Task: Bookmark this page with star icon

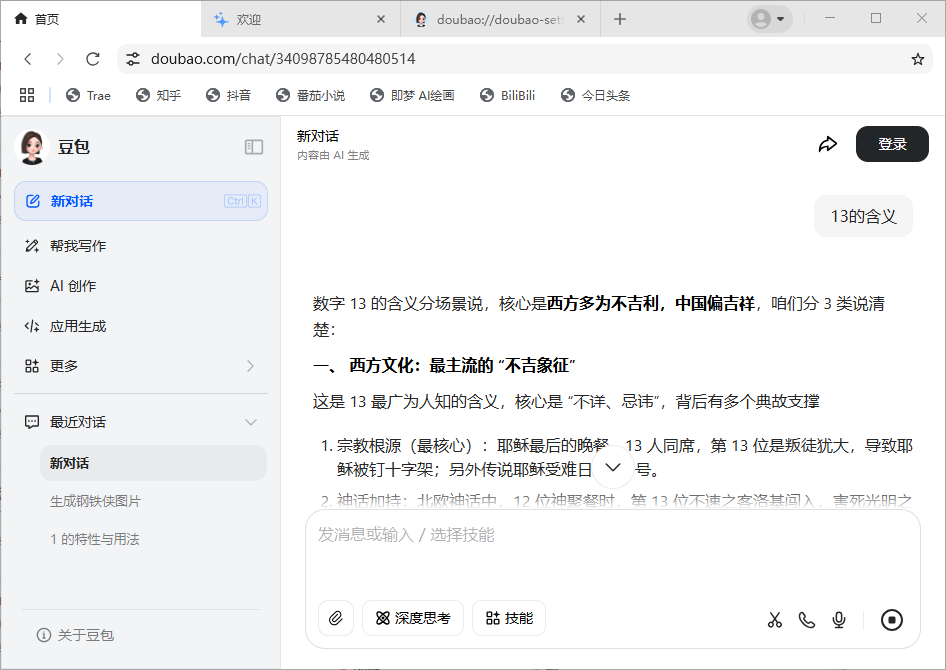Action: pos(918,59)
